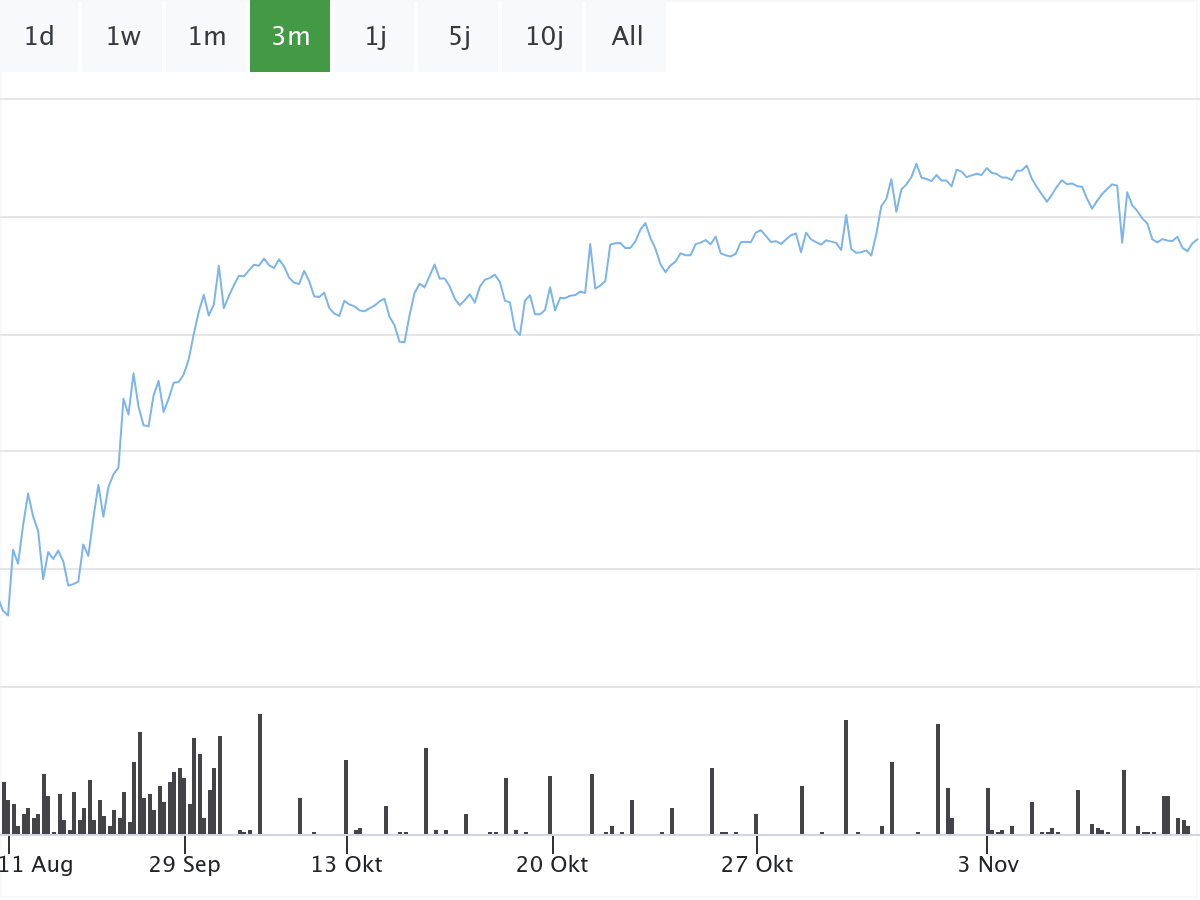Click the tall volume bar before 3 Nov
This screenshot has width=1200, height=900.
click(x=938, y=779)
